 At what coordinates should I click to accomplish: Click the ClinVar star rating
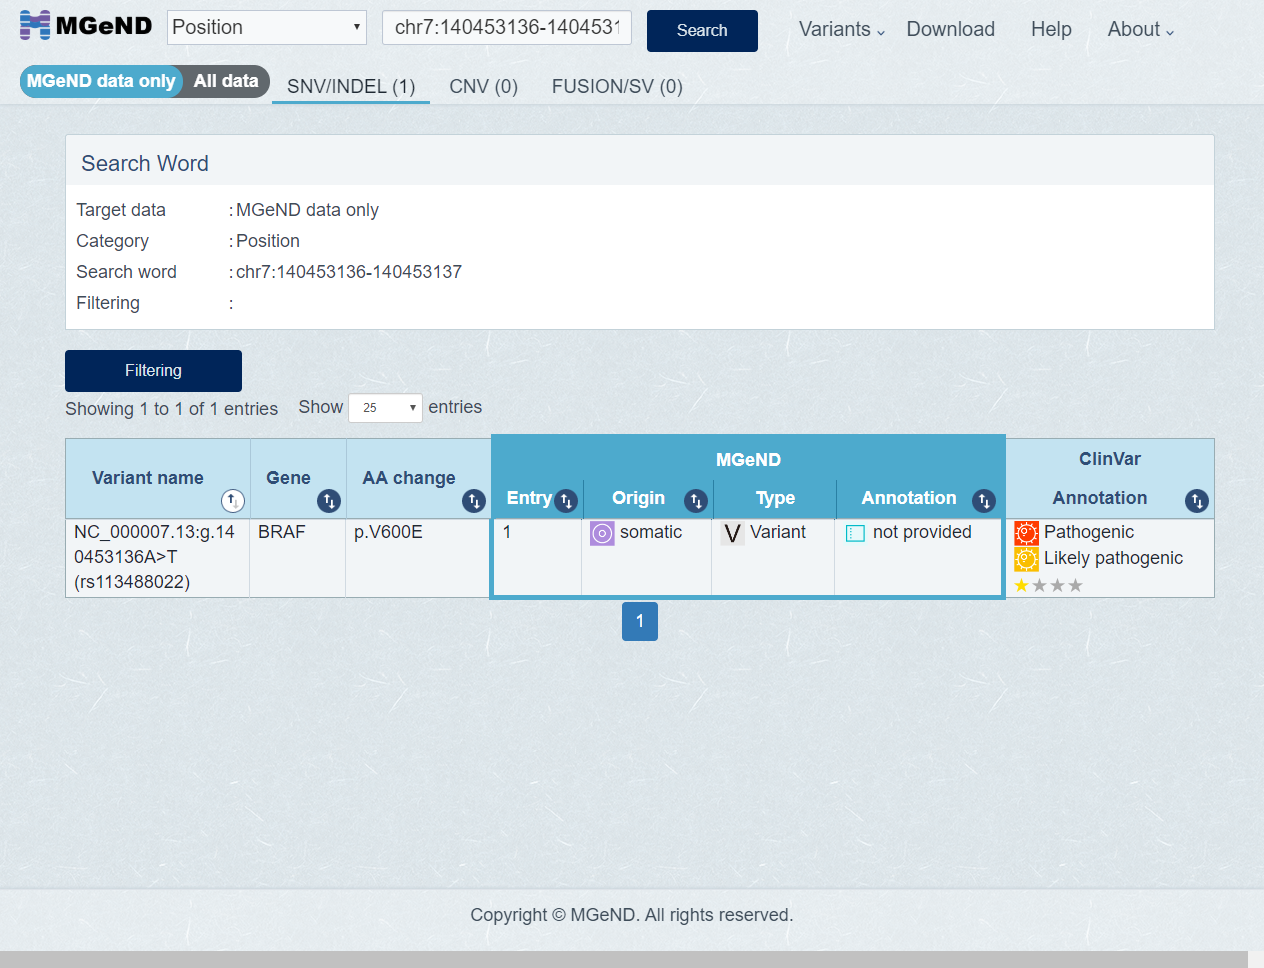(x=1048, y=585)
